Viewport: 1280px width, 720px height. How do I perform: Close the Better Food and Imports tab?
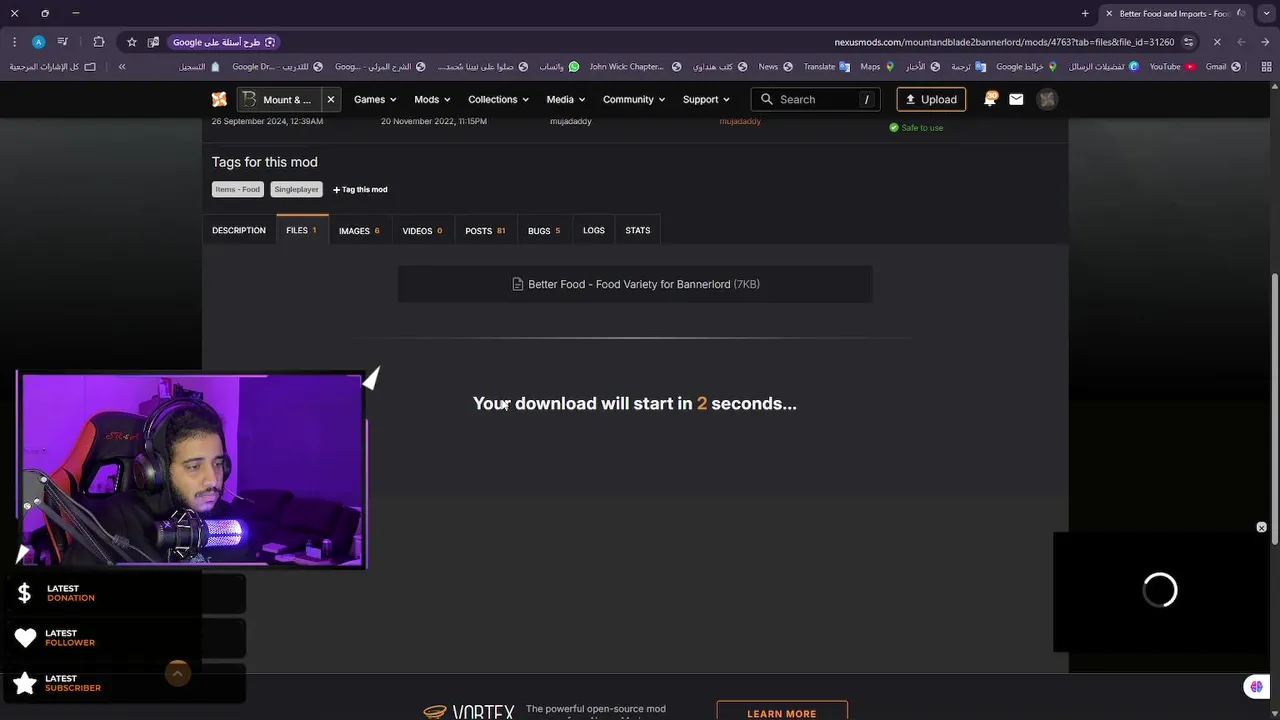(1109, 13)
